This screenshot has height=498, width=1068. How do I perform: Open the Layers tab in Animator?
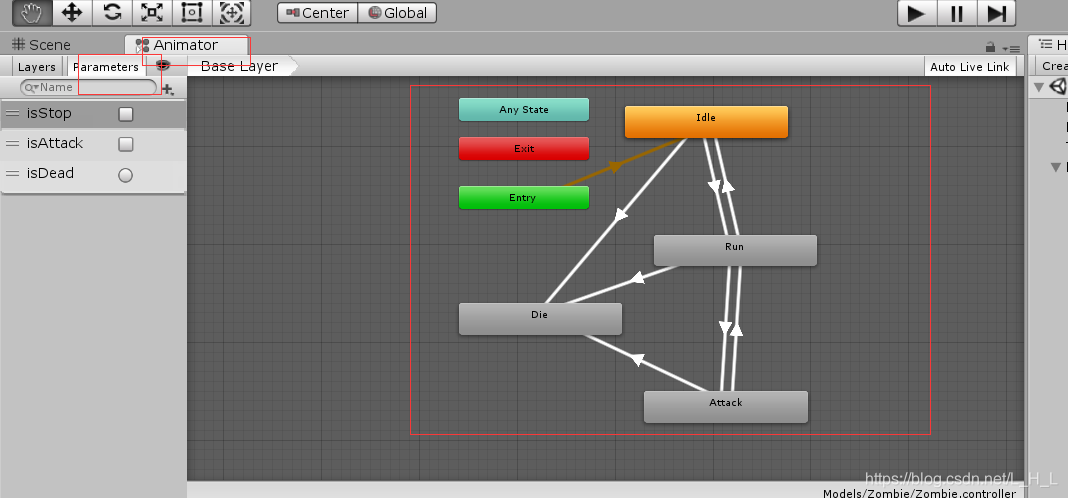click(37, 67)
